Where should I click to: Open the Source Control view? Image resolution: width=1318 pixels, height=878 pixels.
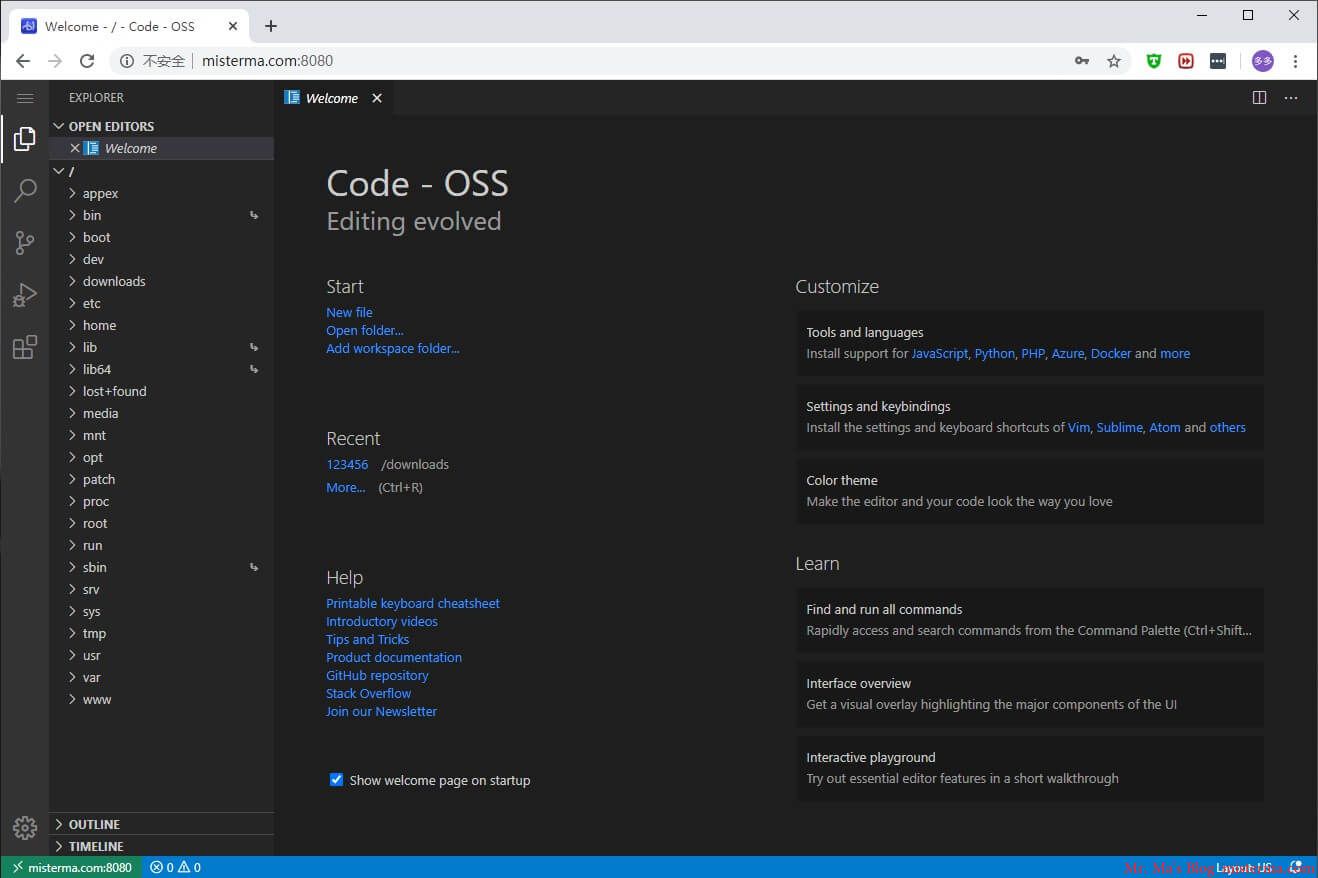coord(25,243)
